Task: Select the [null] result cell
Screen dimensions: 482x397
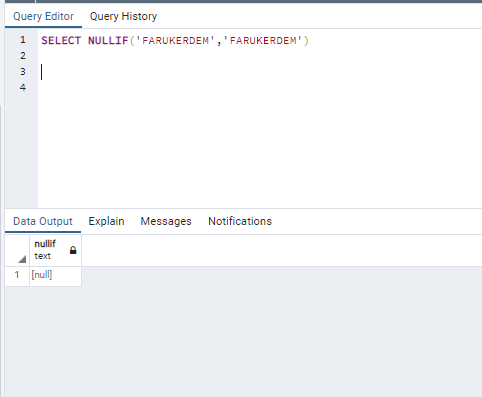Action: 56,275
